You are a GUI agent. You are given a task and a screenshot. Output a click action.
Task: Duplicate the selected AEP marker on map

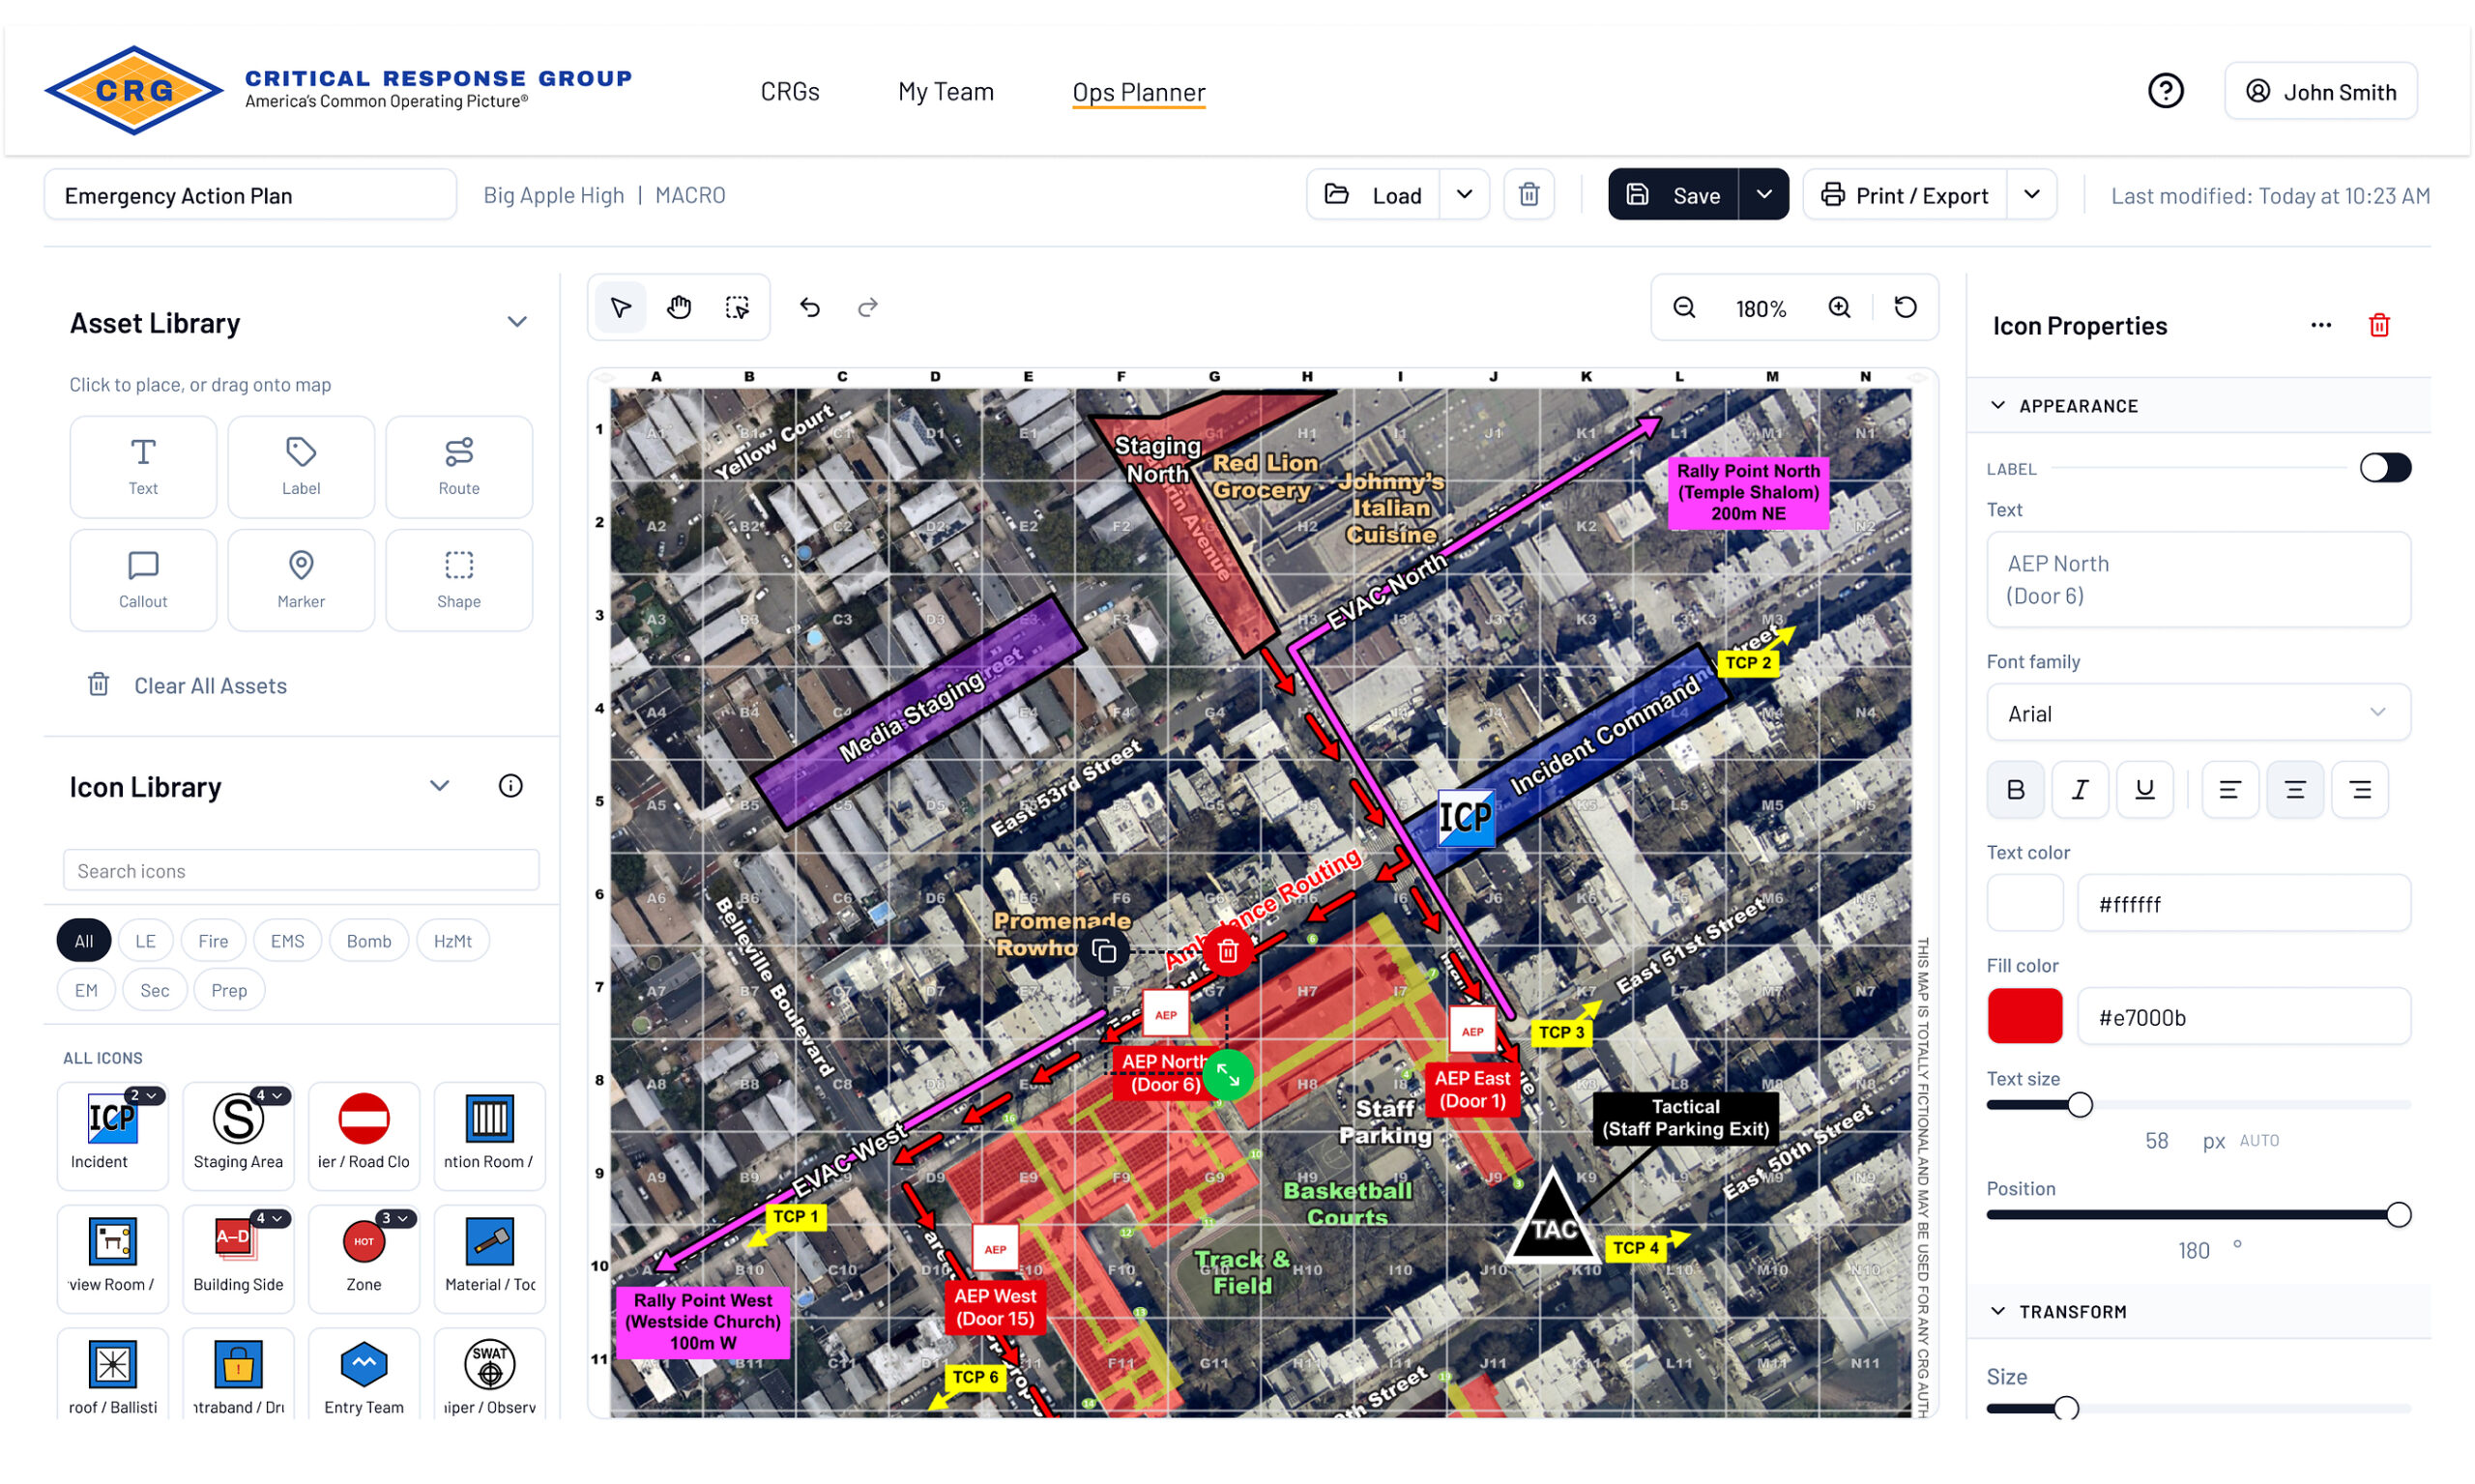[1104, 952]
